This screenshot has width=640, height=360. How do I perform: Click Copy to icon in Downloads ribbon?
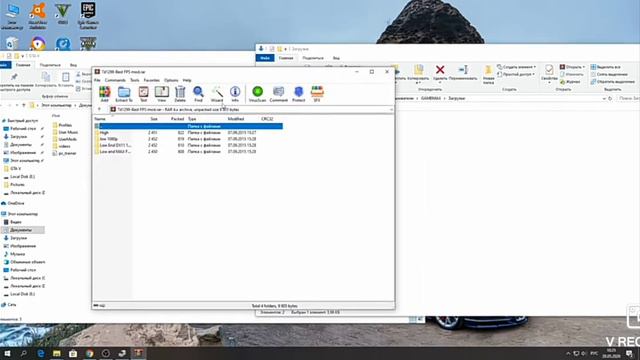(x=418, y=74)
